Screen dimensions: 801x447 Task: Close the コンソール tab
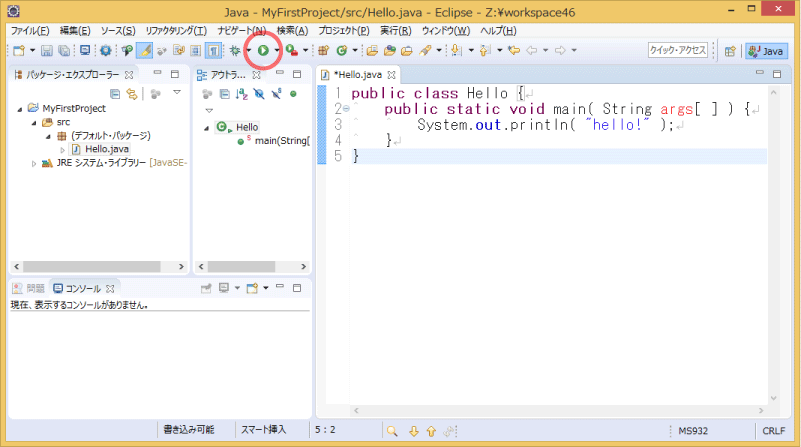(x=110, y=289)
